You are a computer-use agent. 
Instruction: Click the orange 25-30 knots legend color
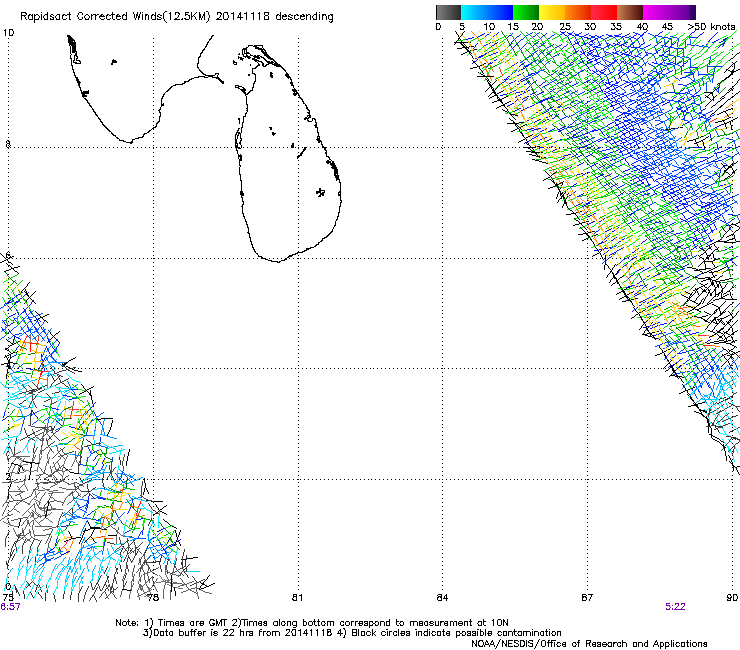[578, 12]
